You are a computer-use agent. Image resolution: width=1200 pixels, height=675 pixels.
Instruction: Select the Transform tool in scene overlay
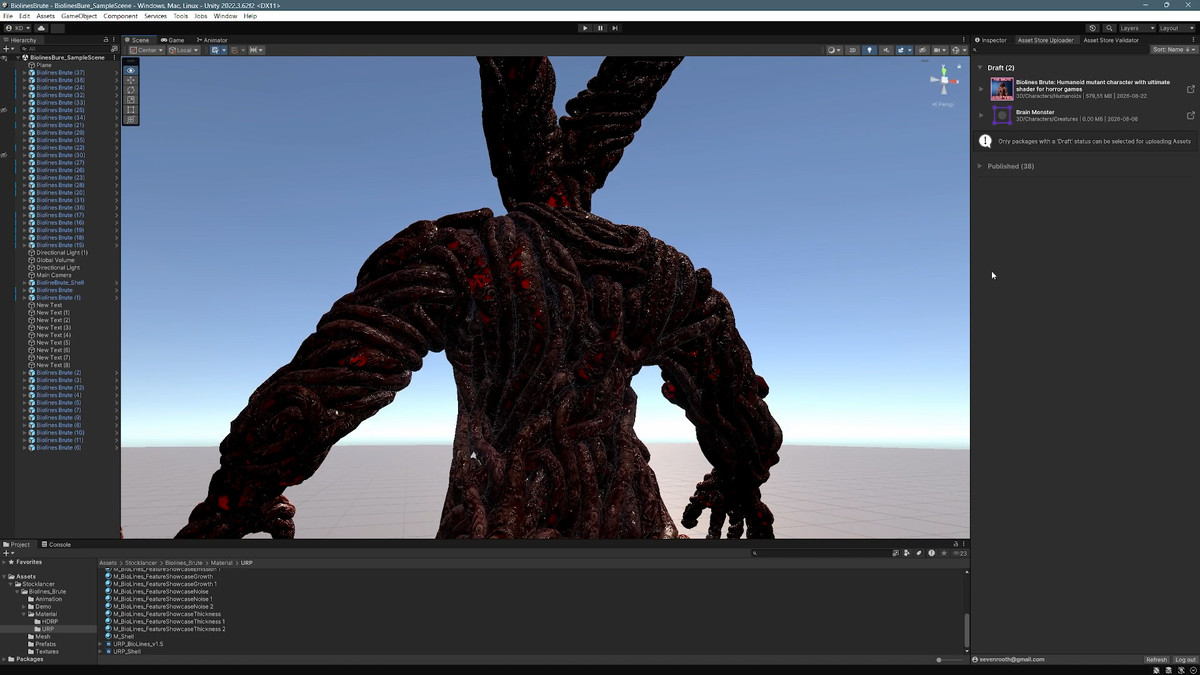pyautogui.click(x=131, y=120)
